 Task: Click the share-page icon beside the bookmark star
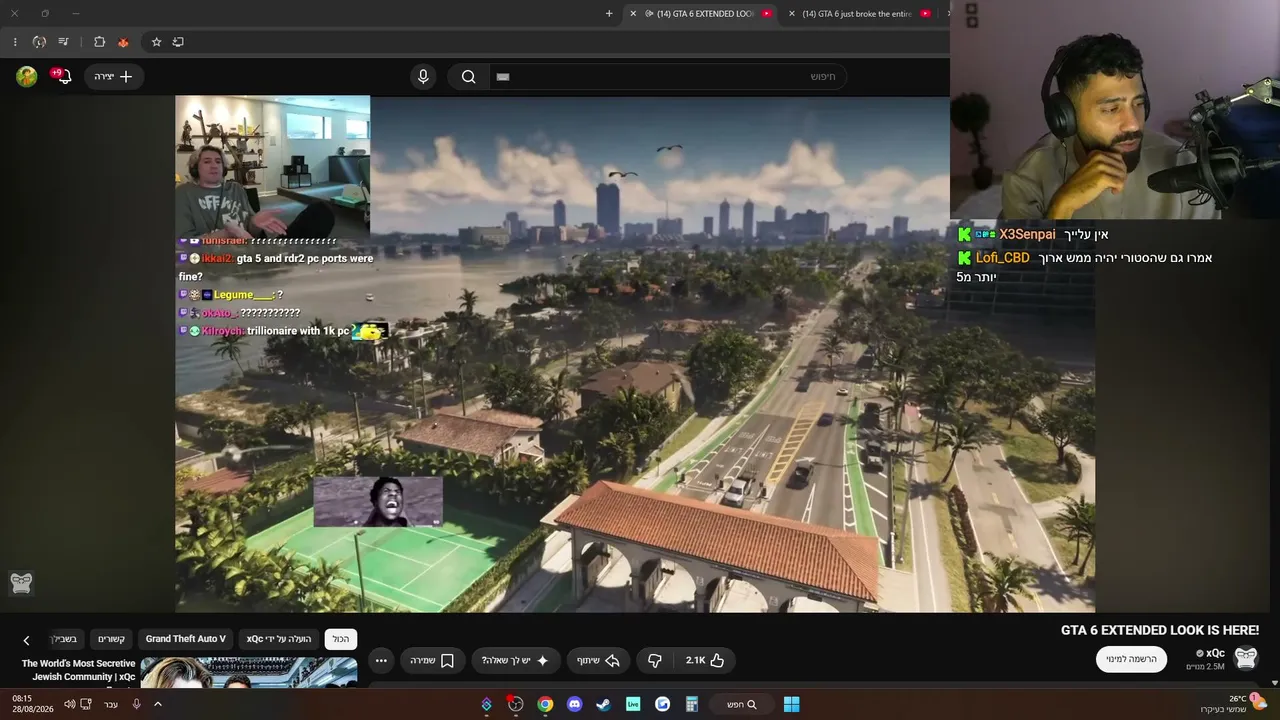click(x=178, y=42)
